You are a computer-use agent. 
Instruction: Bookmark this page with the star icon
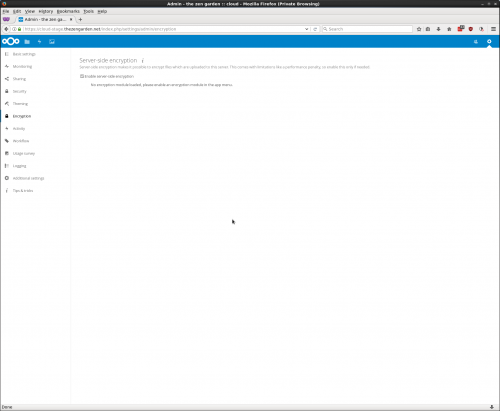(419, 29)
